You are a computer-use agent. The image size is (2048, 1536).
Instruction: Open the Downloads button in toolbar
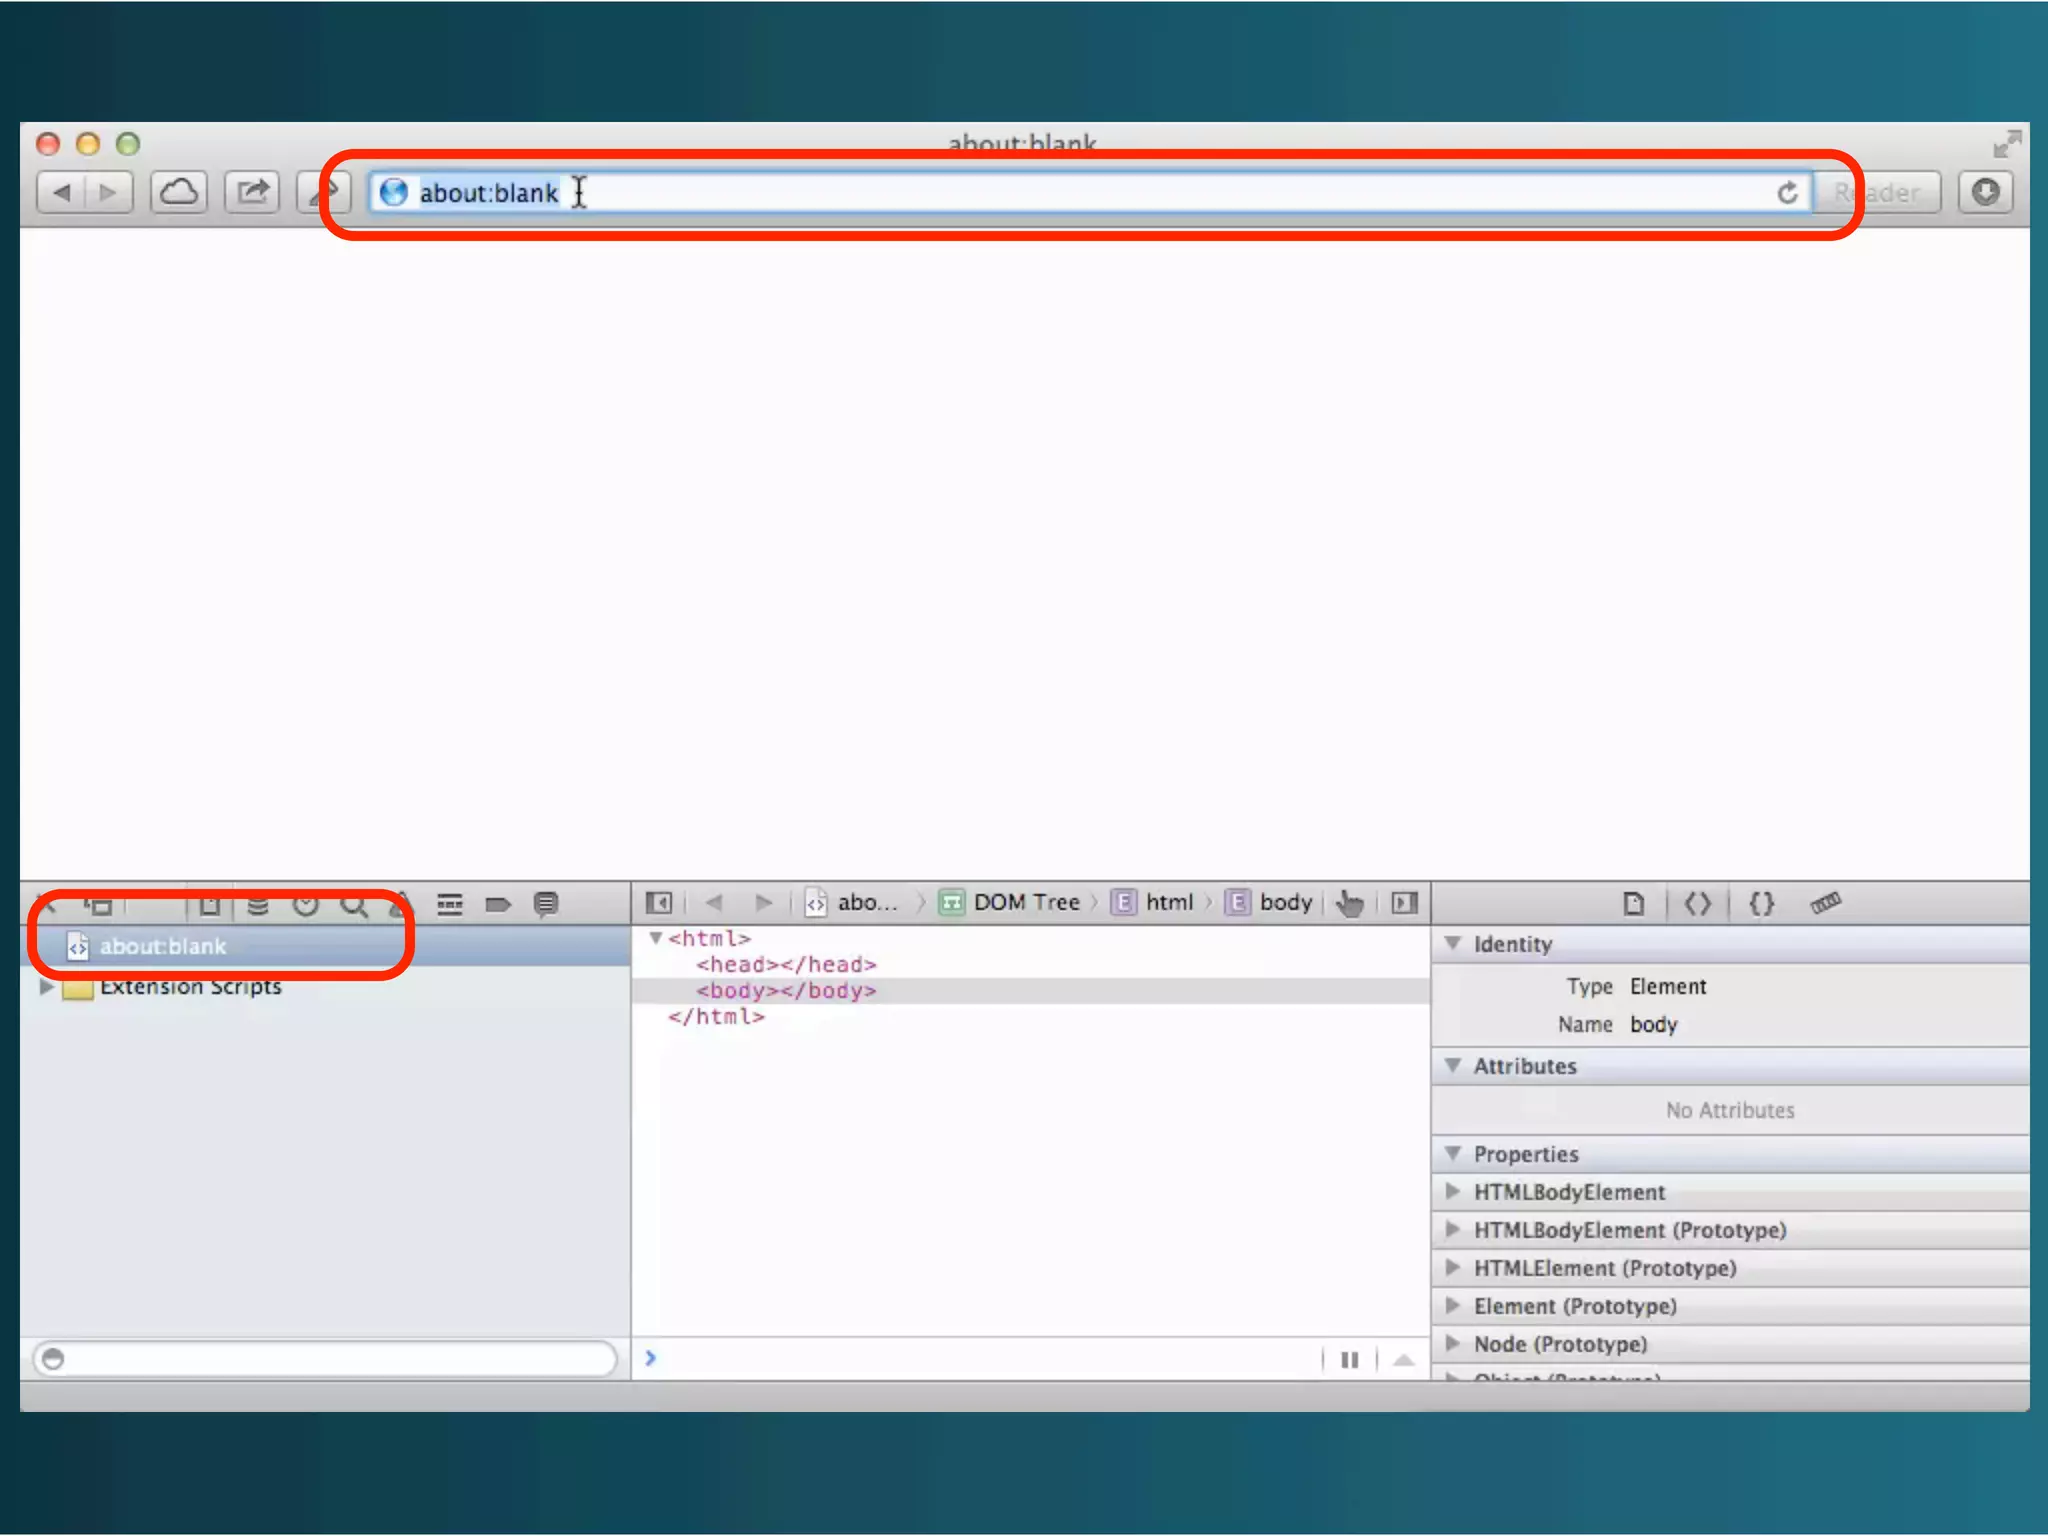pyautogui.click(x=1985, y=192)
